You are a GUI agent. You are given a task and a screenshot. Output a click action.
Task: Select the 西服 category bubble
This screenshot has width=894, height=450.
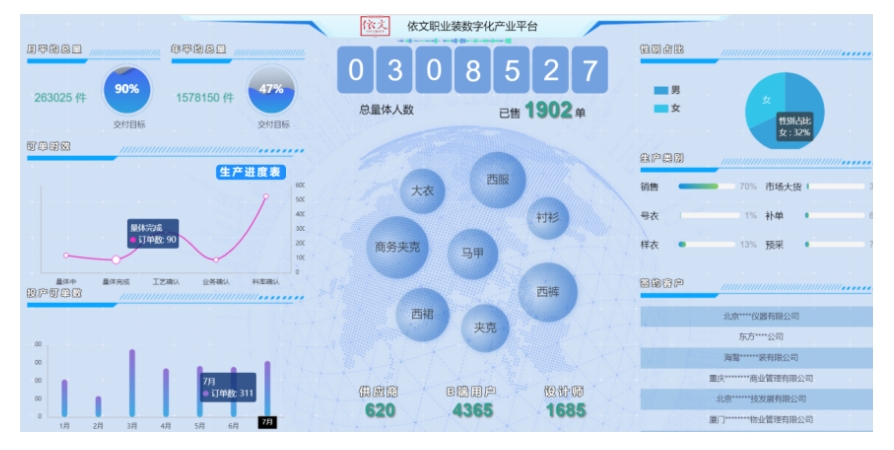tap(497, 180)
